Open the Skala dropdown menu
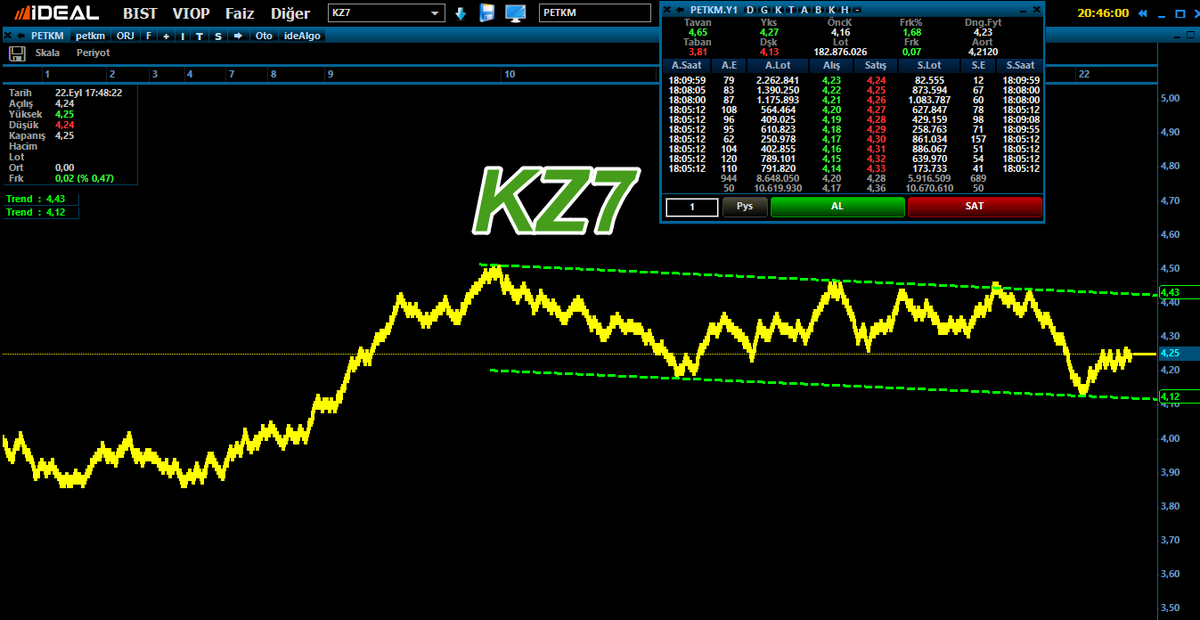1200x620 pixels. click(x=47, y=52)
